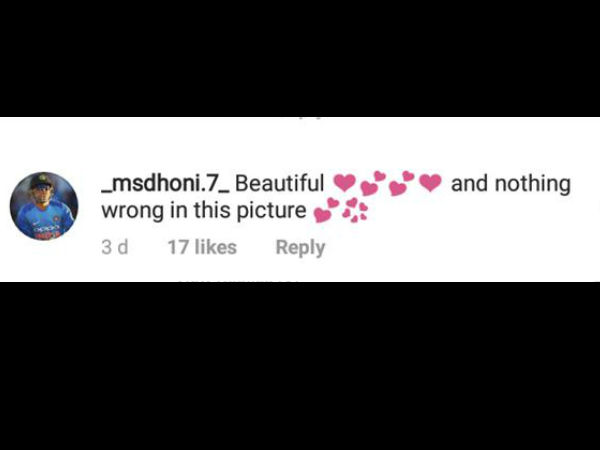Open the _msdhoni.7_ username profile link
The image size is (600, 450).
pos(165,183)
